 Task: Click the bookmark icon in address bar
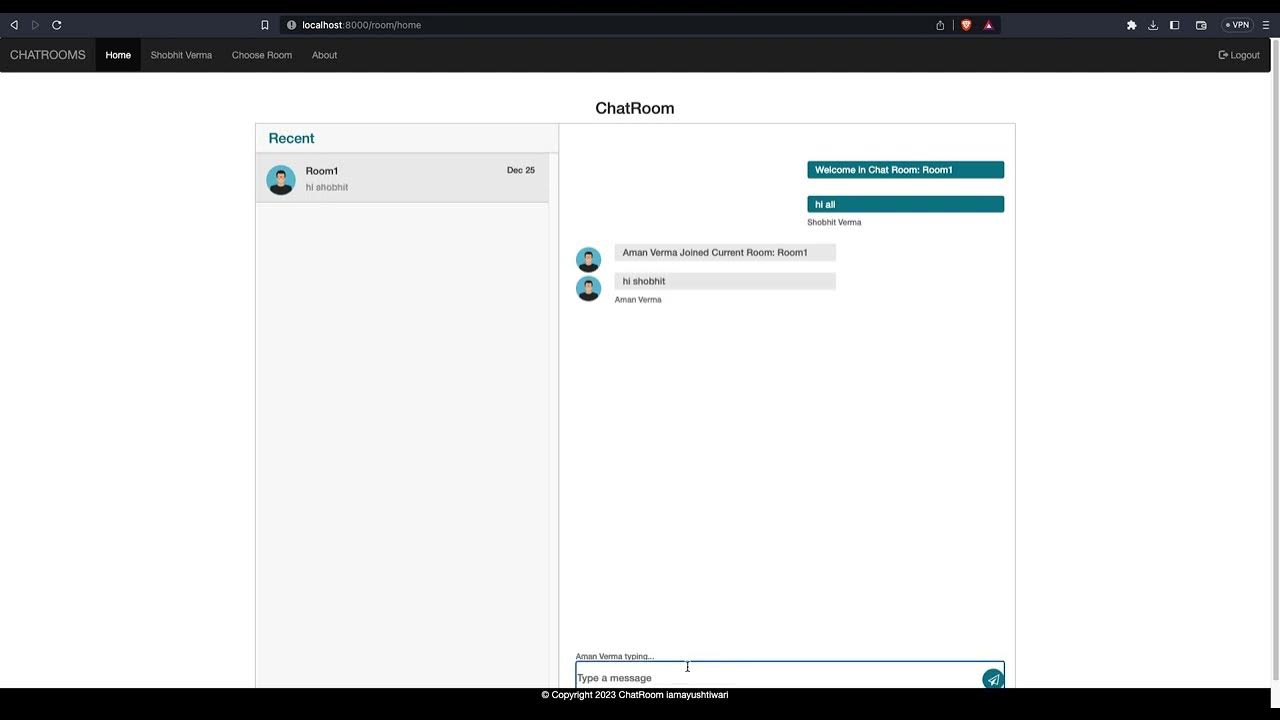(x=265, y=25)
